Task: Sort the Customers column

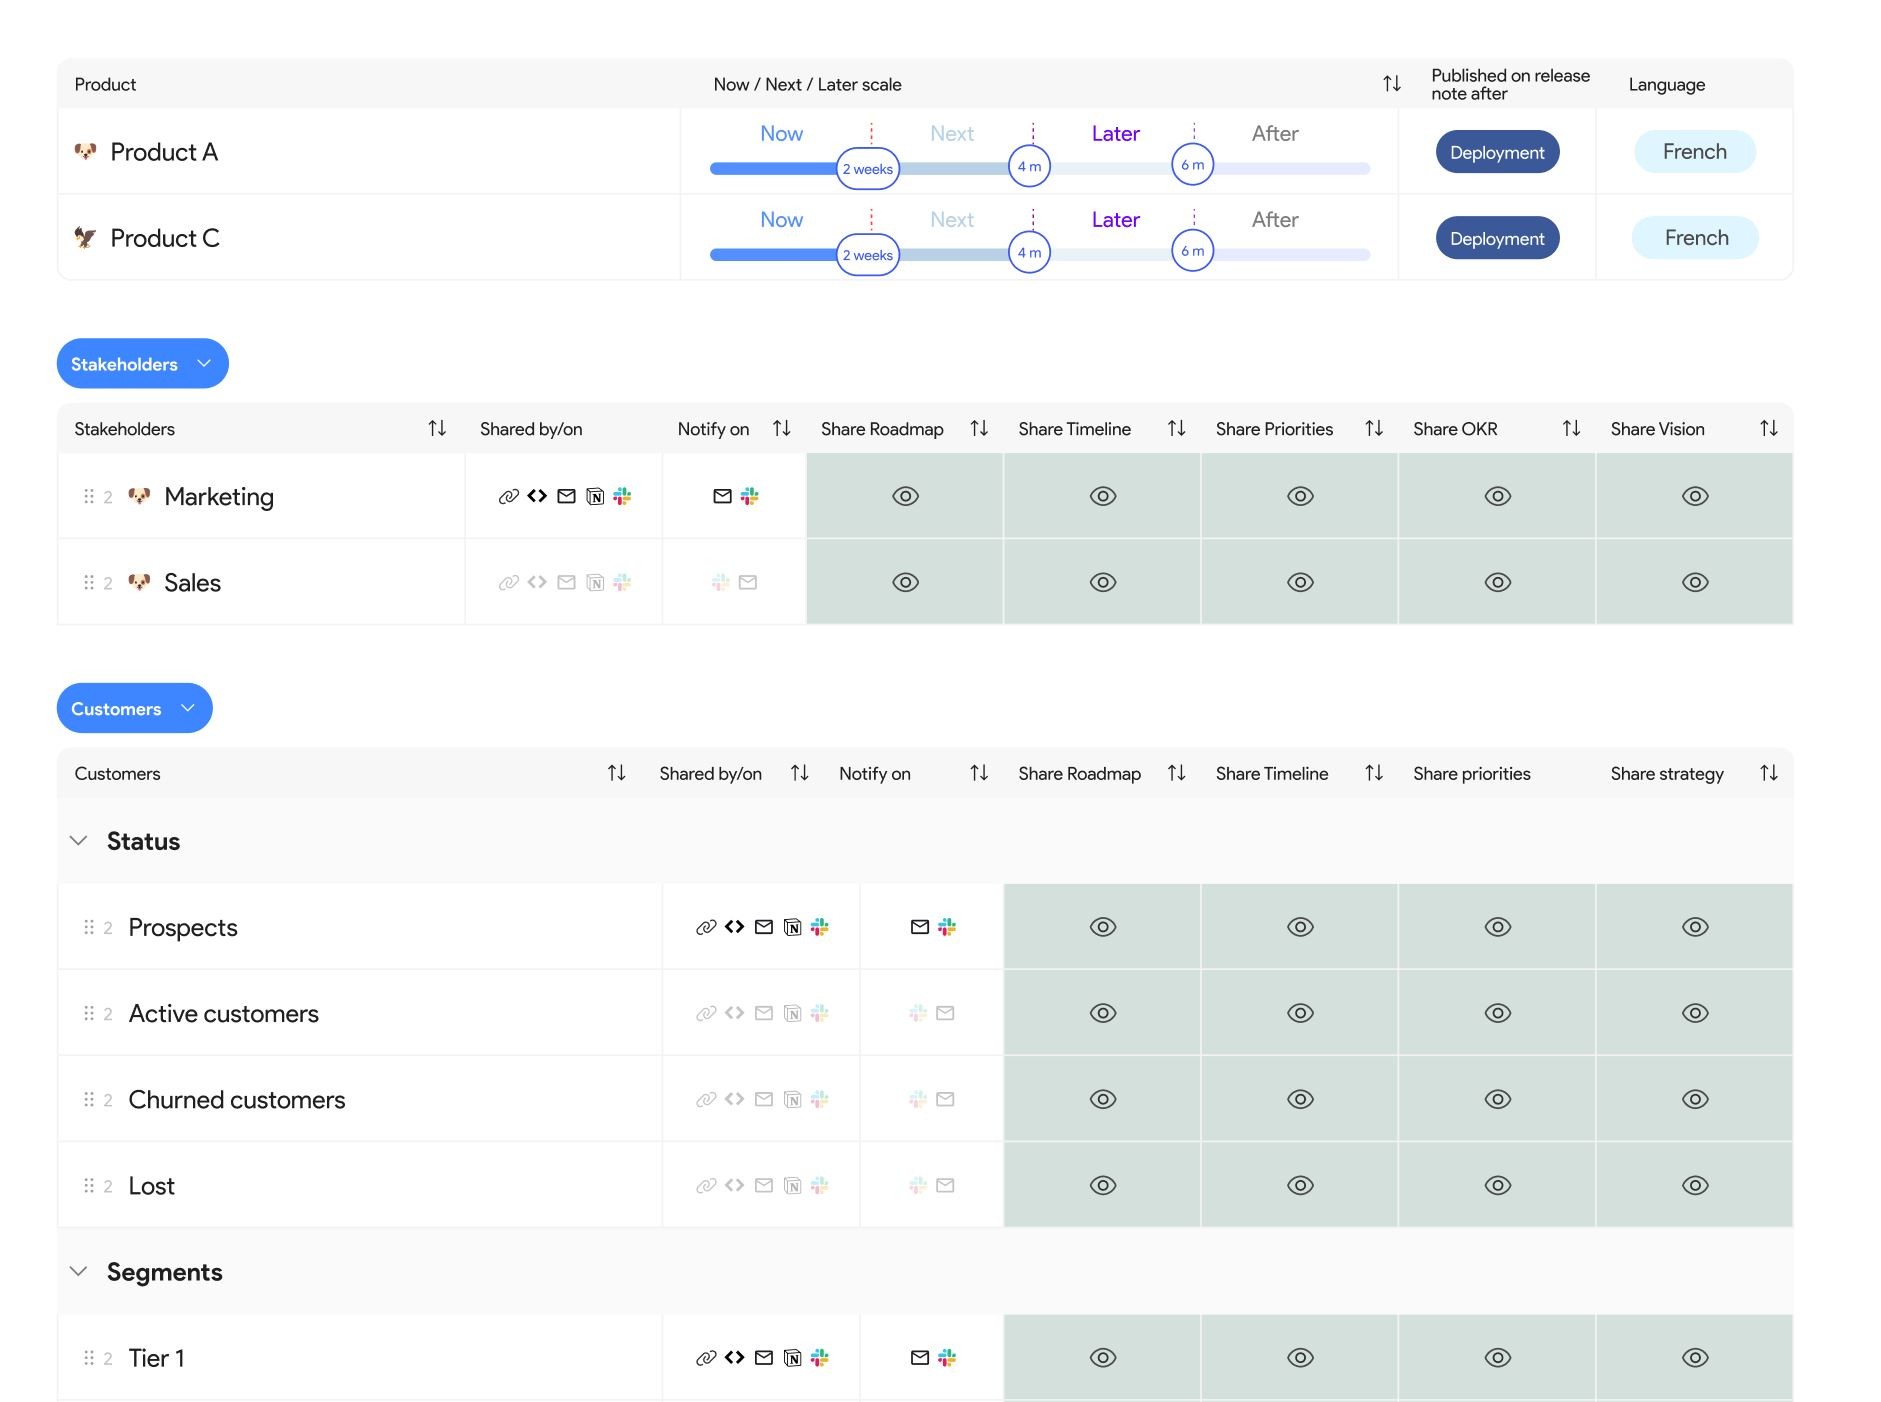Action: (x=616, y=773)
